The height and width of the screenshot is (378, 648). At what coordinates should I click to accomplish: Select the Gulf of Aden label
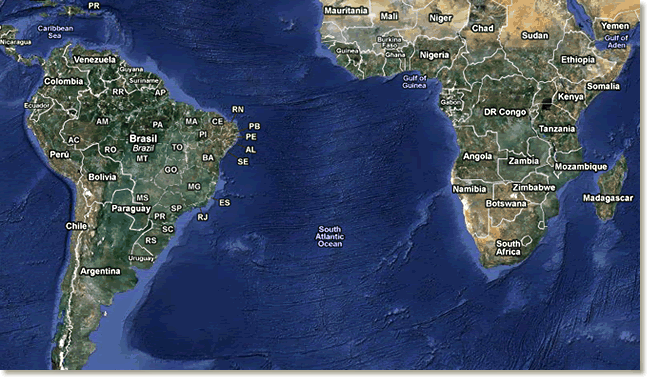(x=616, y=41)
